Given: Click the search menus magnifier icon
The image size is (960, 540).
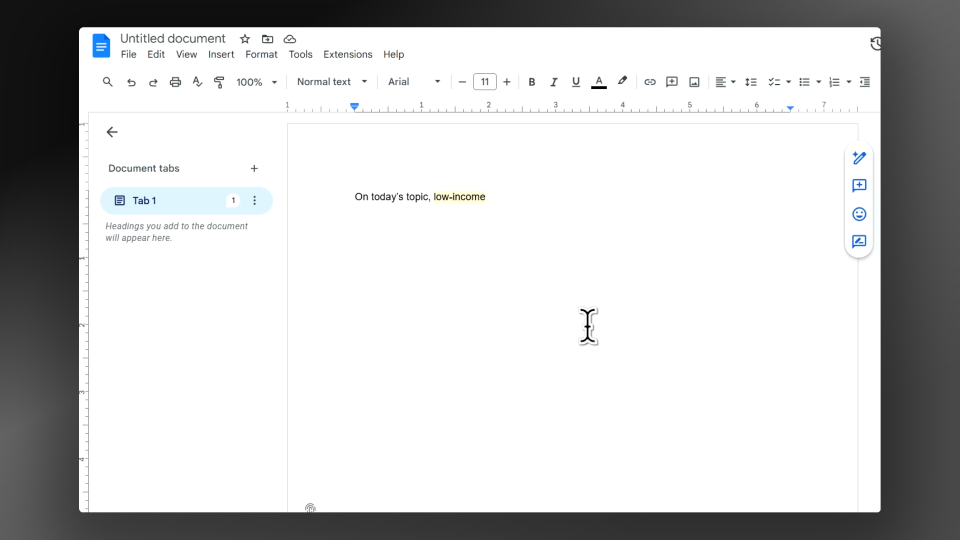Looking at the screenshot, I should pyautogui.click(x=108, y=82).
